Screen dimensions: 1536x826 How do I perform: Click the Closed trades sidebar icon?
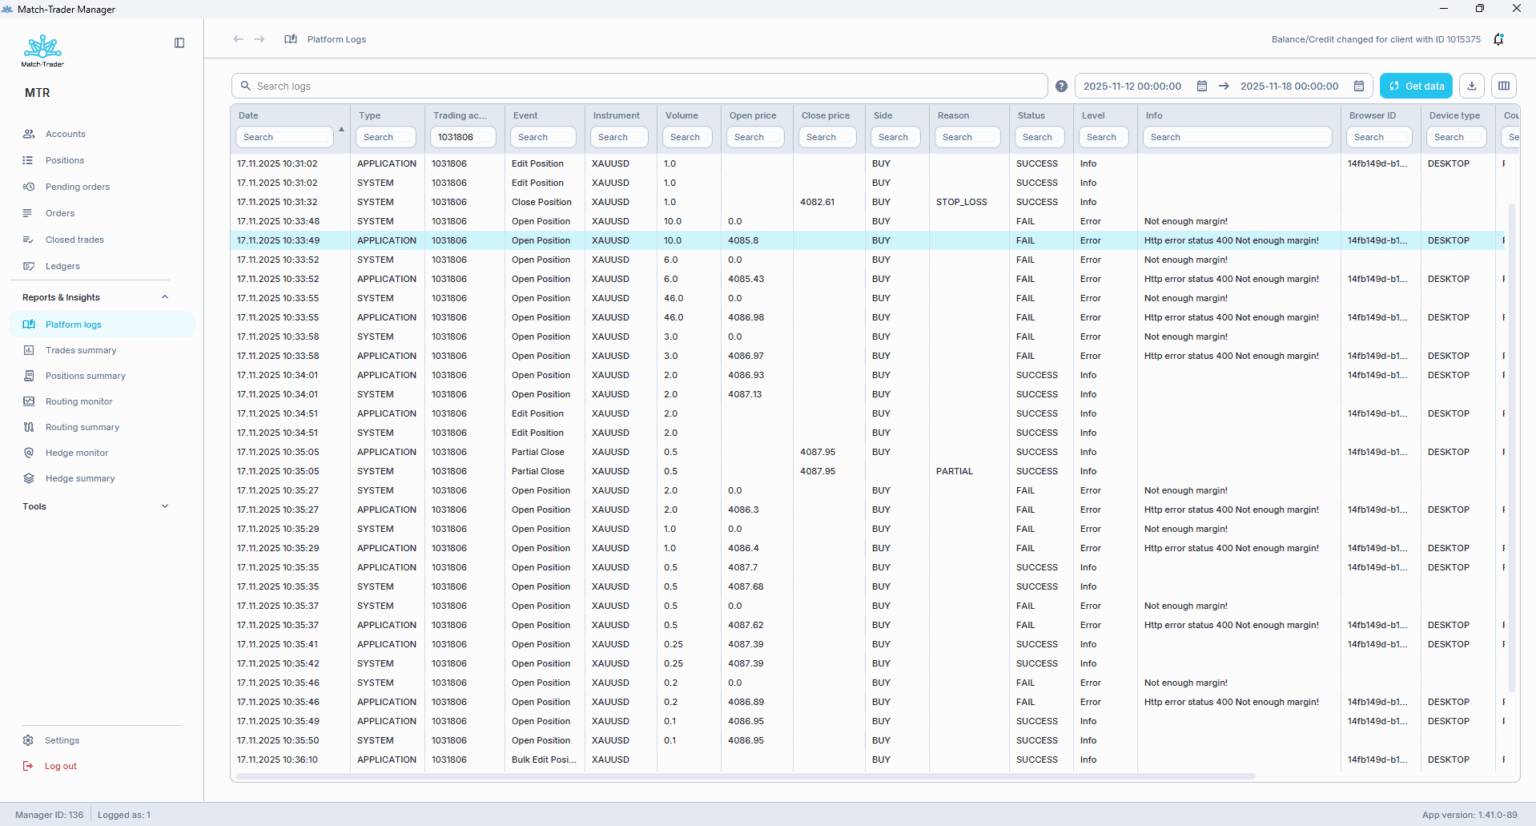pyautogui.click(x=28, y=240)
